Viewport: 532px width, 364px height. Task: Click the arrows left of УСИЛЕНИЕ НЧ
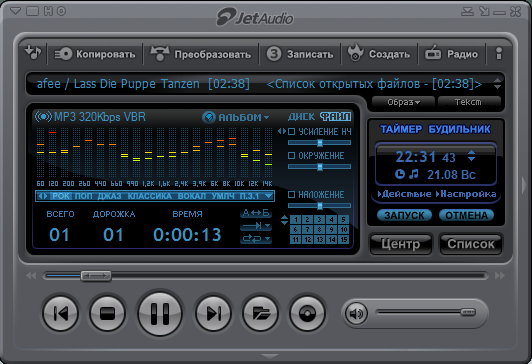(x=282, y=131)
